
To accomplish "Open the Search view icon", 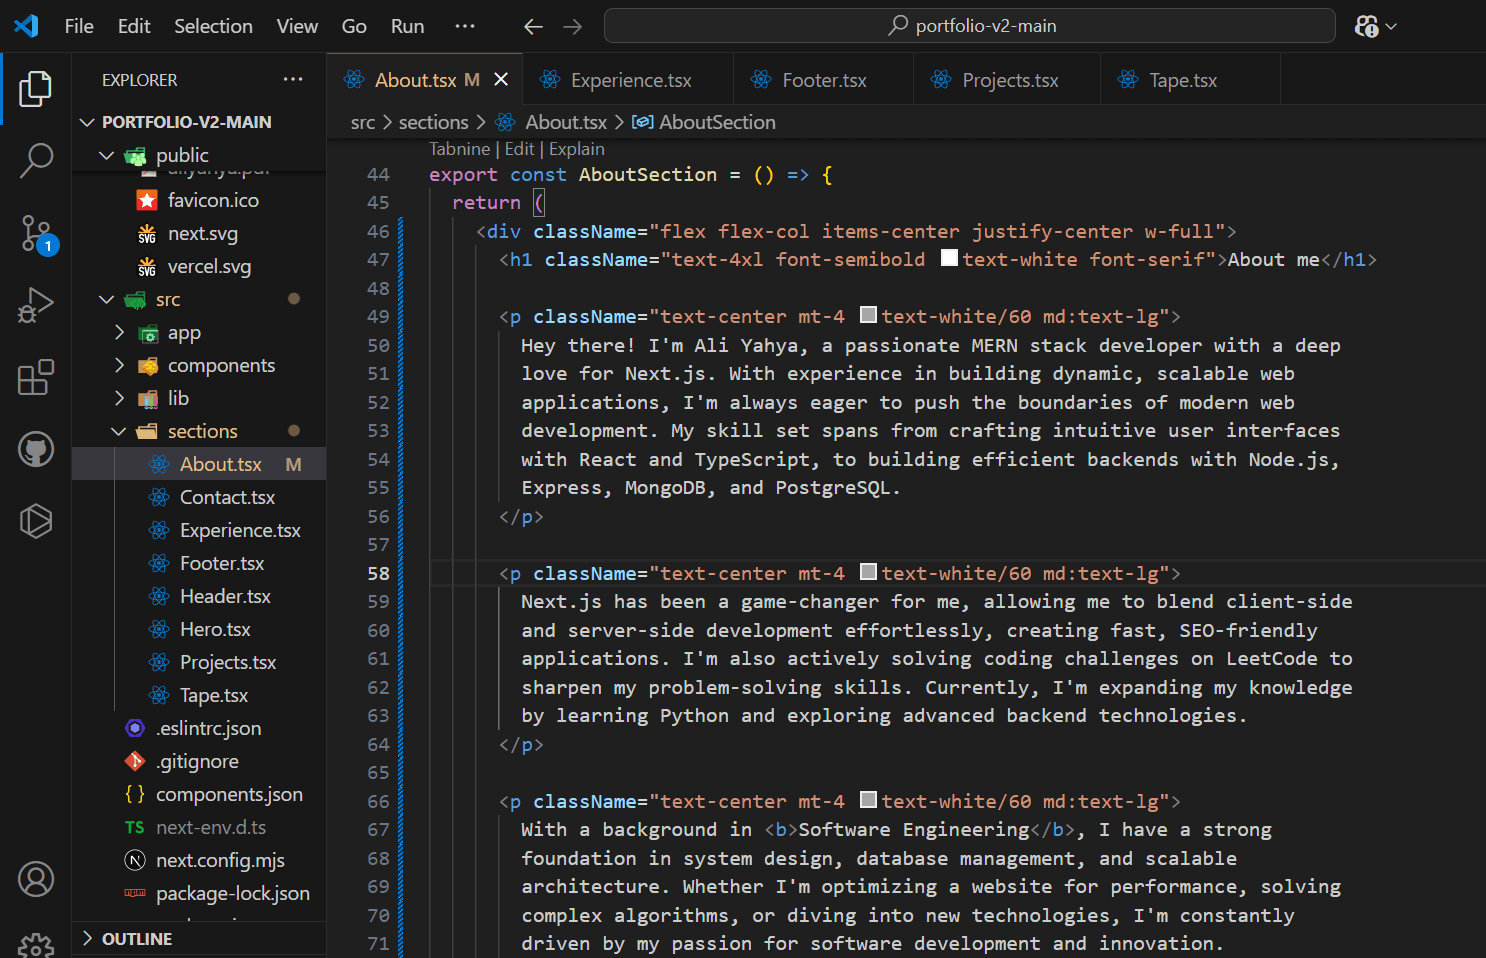I will (x=36, y=160).
